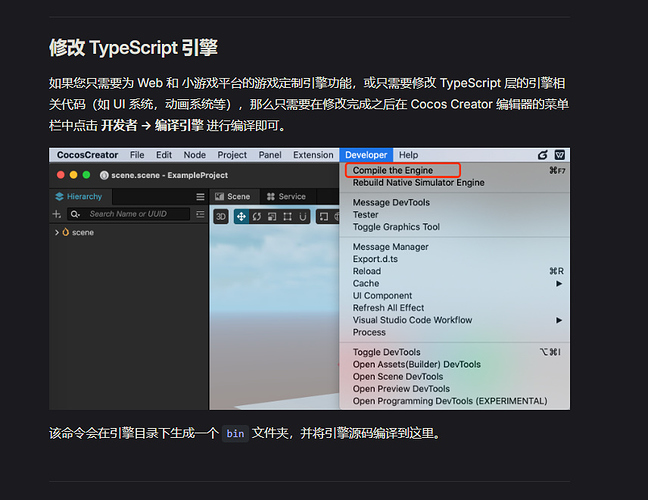Click the scene file icon in title bar
Screen dimensions: 648x500
pyautogui.click(x=104, y=175)
